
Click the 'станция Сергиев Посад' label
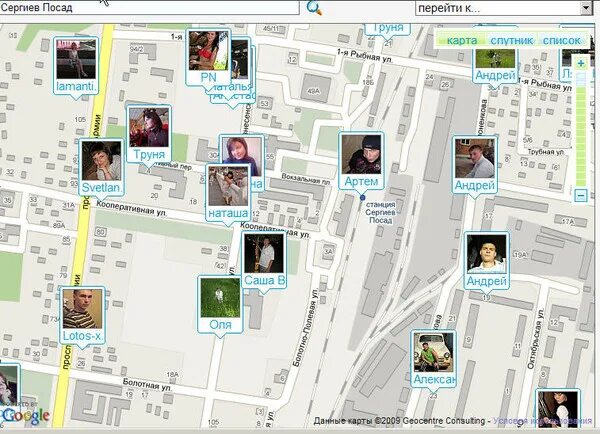click(380, 212)
